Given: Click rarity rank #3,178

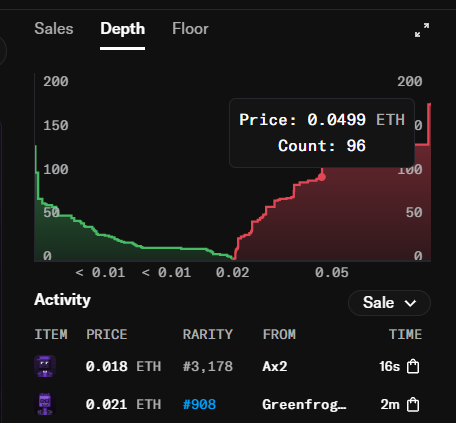Looking at the screenshot, I should coord(208,367).
